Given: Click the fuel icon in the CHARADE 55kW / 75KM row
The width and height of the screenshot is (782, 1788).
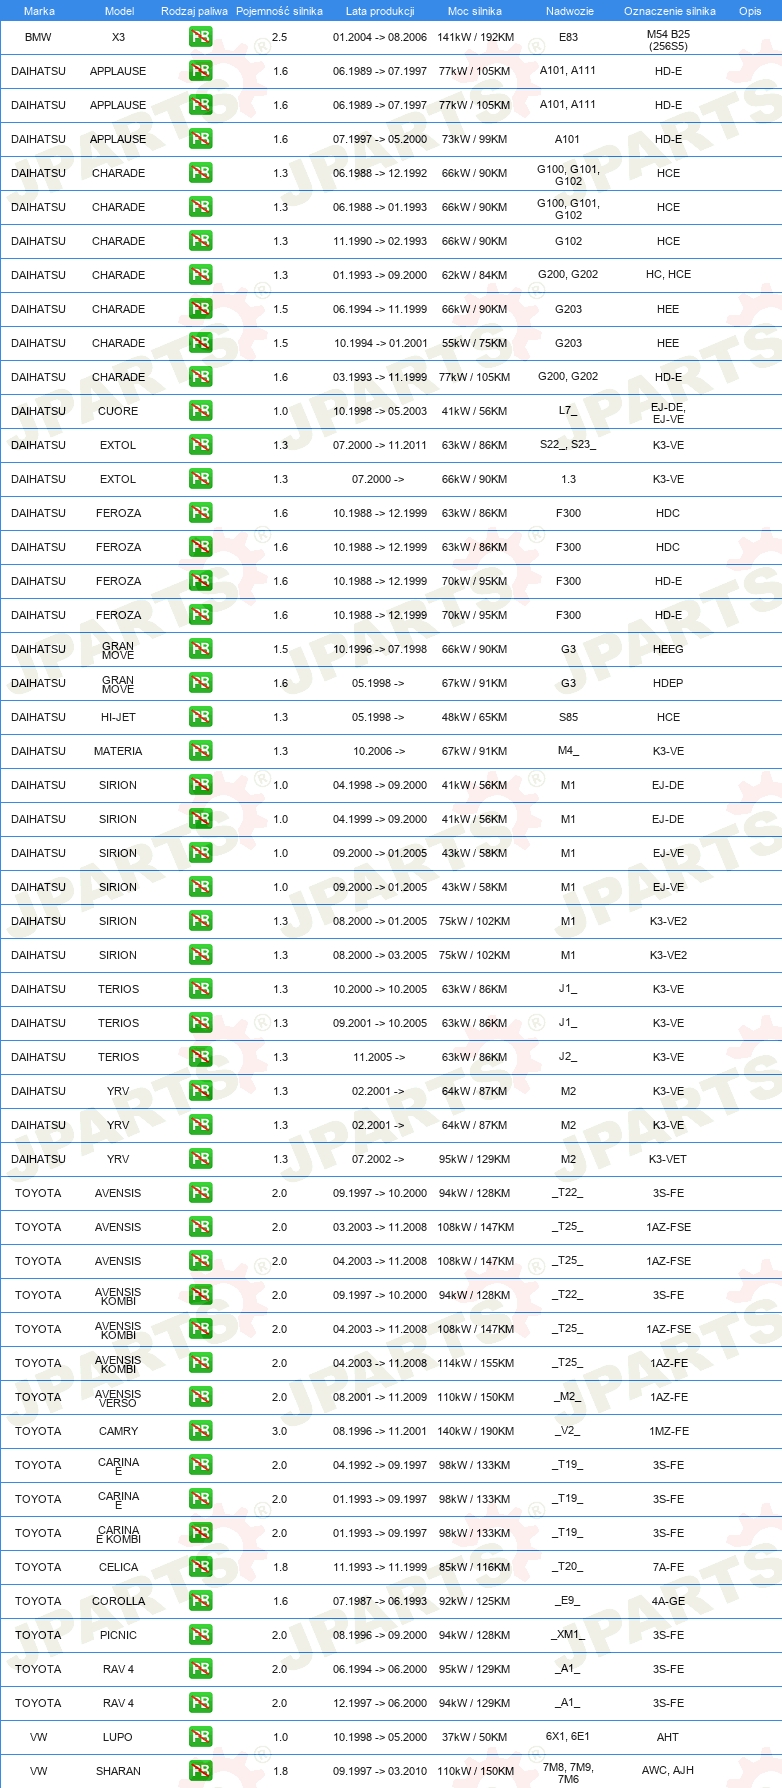Looking at the screenshot, I should 200,343.
